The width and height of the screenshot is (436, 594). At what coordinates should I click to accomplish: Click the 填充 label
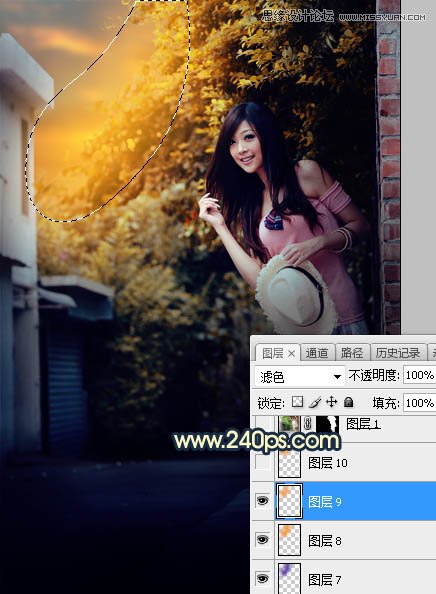tap(386, 403)
